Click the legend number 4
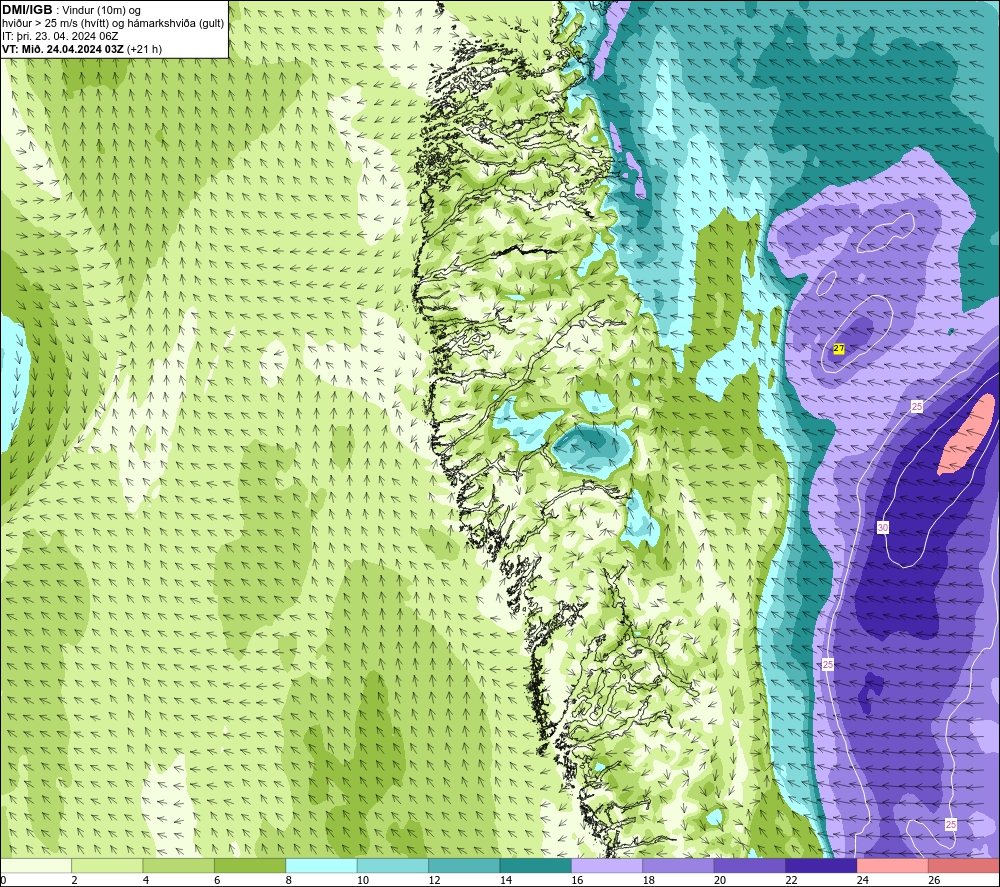This screenshot has height=887, width=1000. [x=146, y=880]
